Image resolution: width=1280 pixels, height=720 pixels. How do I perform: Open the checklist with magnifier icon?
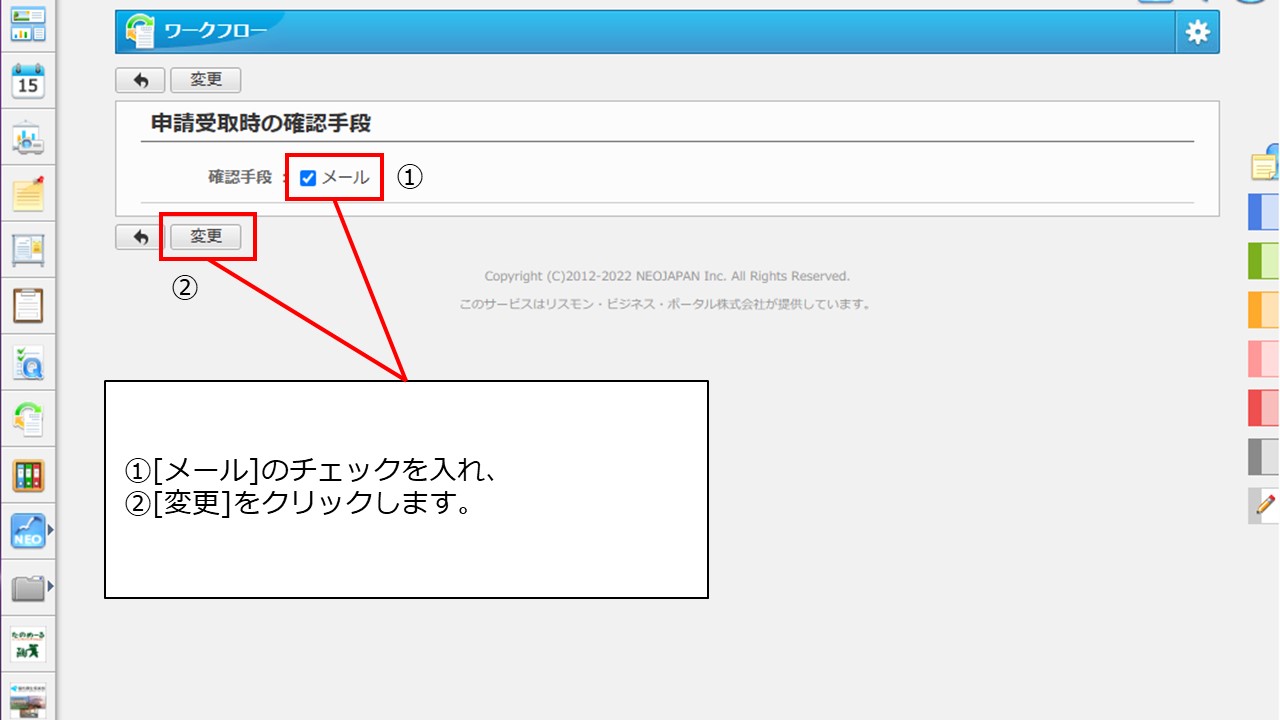click(28, 363)
